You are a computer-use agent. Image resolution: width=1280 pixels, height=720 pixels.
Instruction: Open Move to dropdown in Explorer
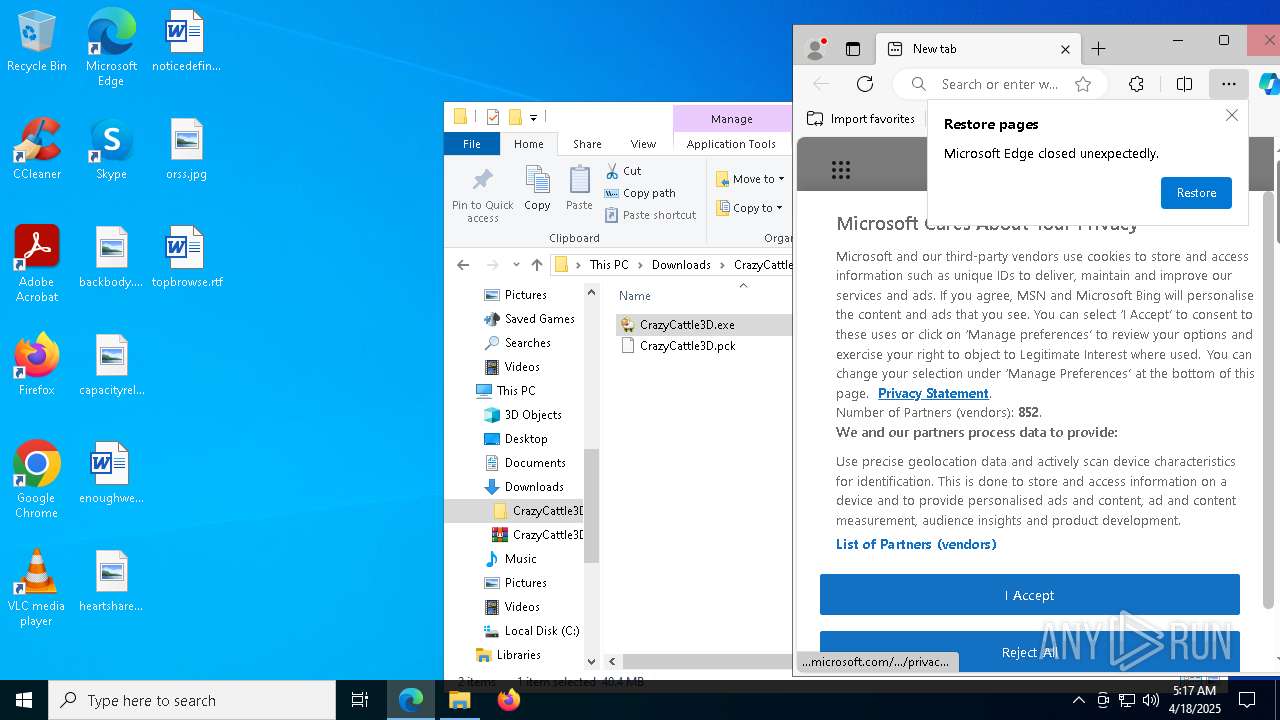pyautogui.click(x=750, y=179)
